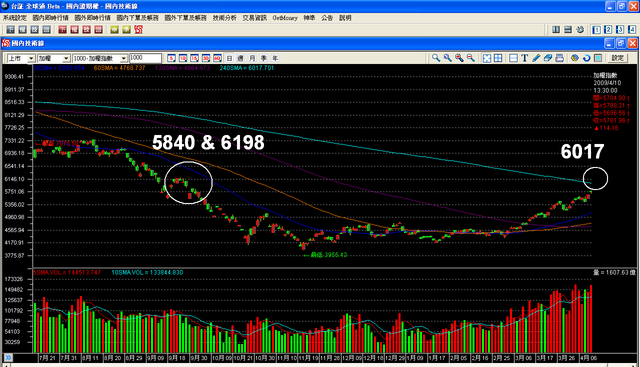This screenshot has height=367, width=640.
Task: Switch to layout number 2
Action: tap(608, 29)
